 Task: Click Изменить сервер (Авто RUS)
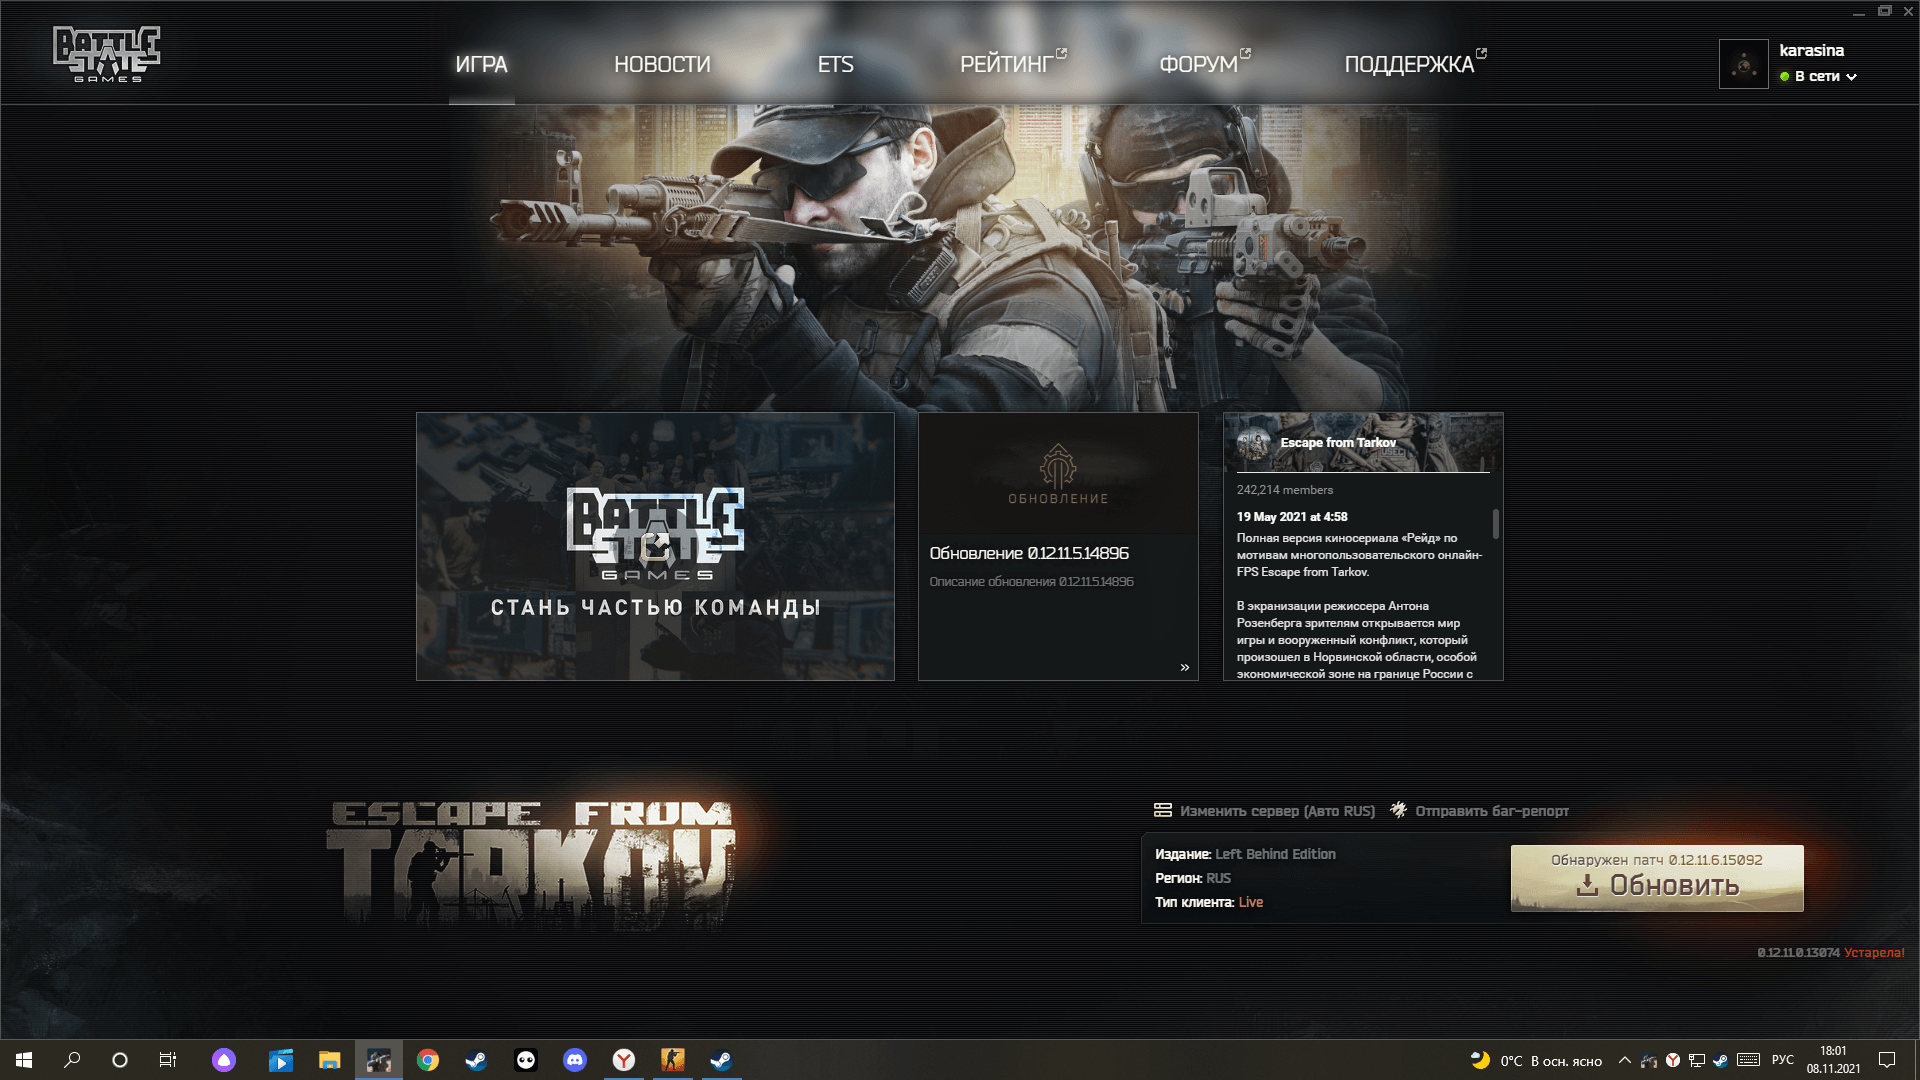coord(1277,811)
